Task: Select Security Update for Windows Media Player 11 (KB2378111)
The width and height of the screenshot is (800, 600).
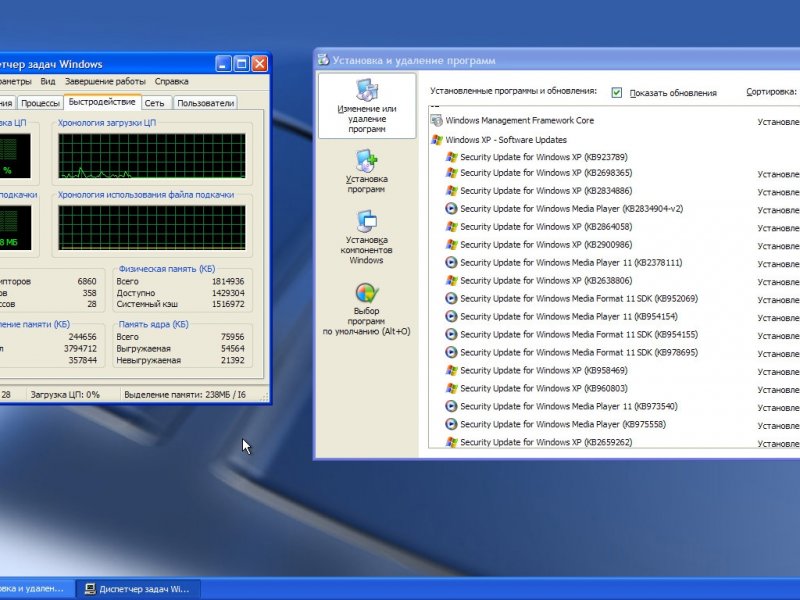Action: [571, 263]
